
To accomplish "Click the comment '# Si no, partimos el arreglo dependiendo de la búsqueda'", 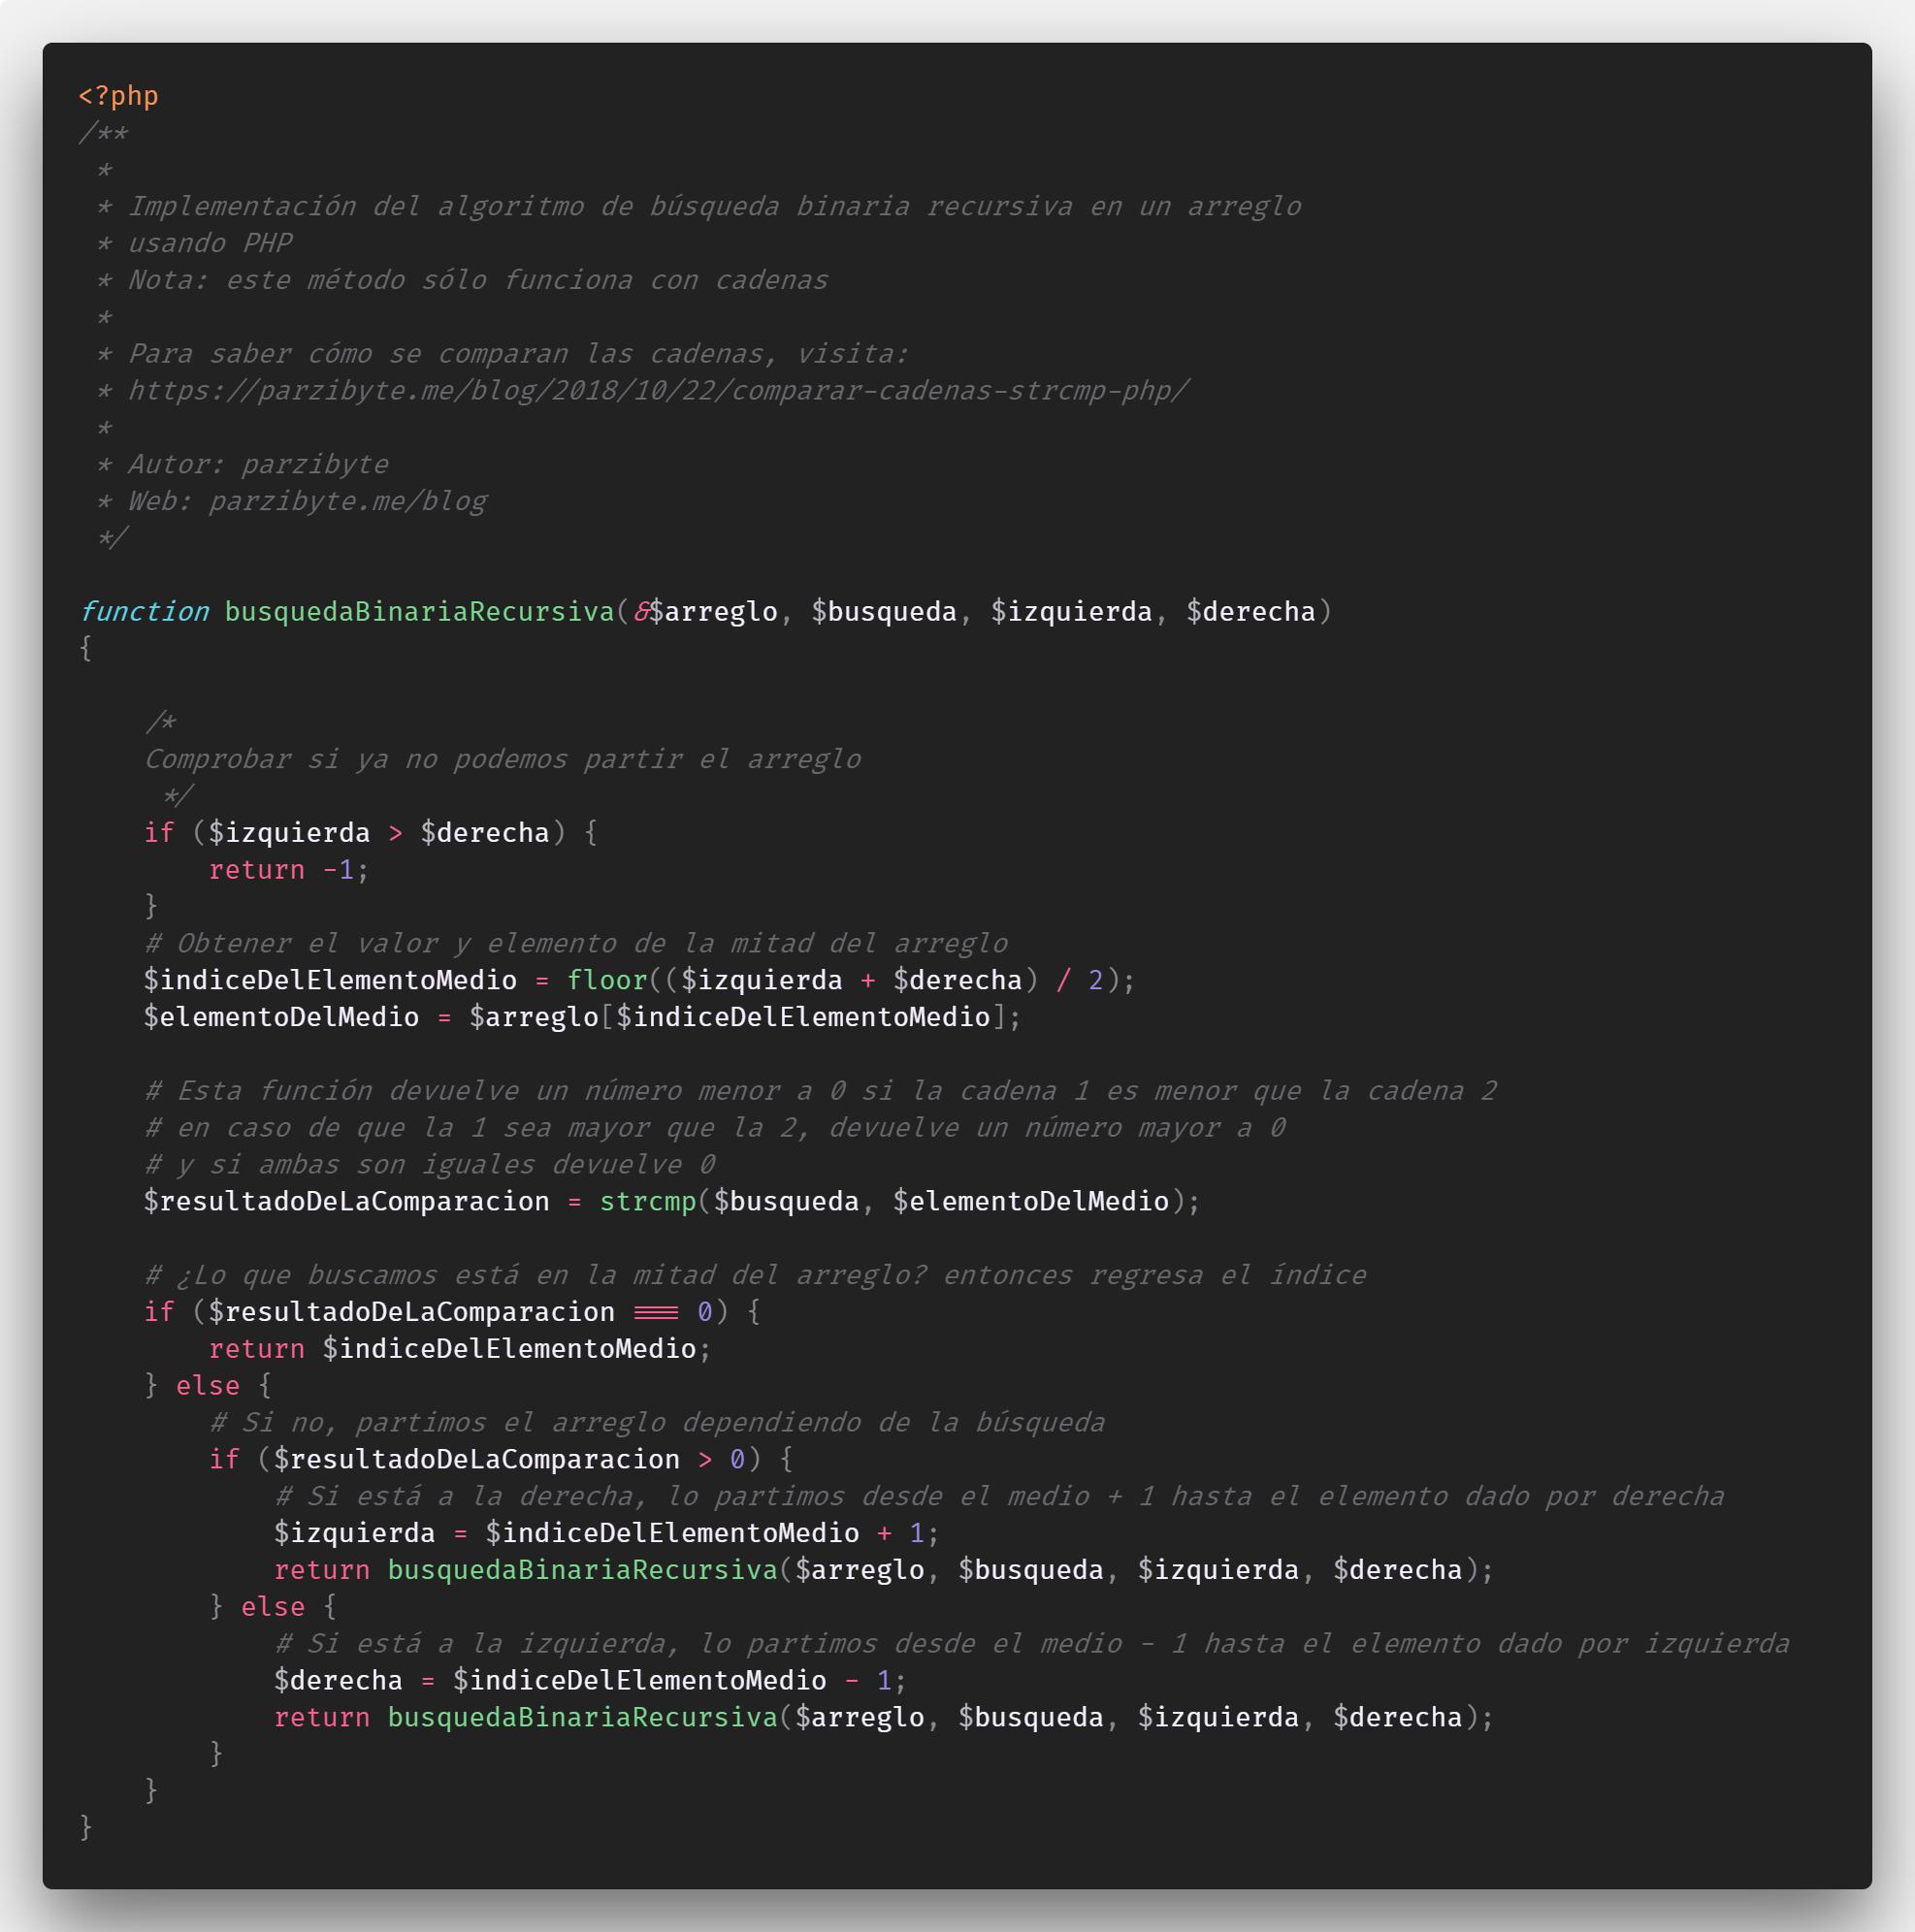I will 657,1422.
